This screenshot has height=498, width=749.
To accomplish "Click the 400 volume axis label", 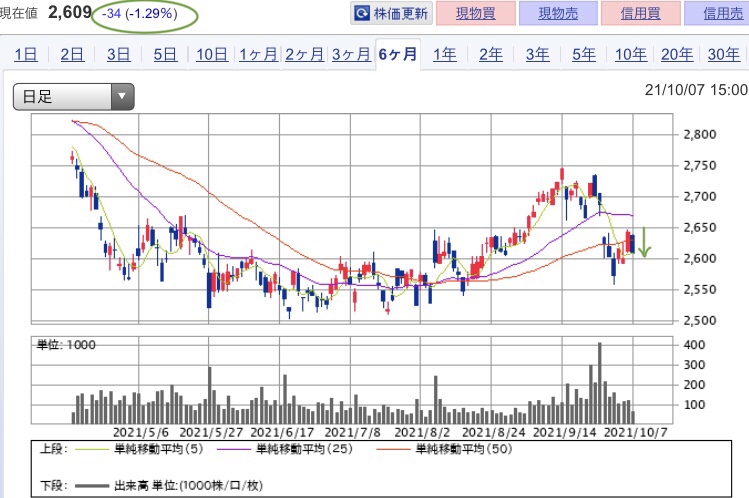I will pos(695,345).
